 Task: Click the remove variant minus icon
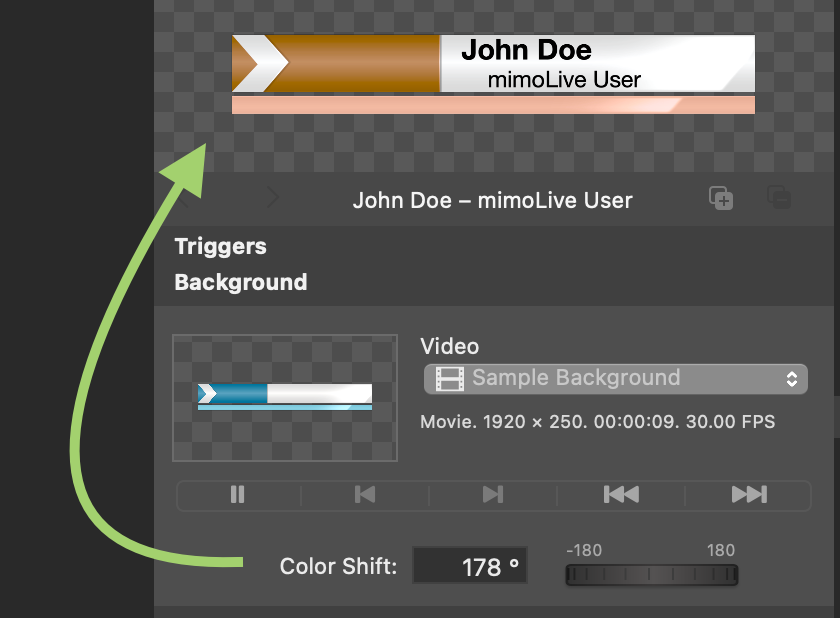[779, 198]
